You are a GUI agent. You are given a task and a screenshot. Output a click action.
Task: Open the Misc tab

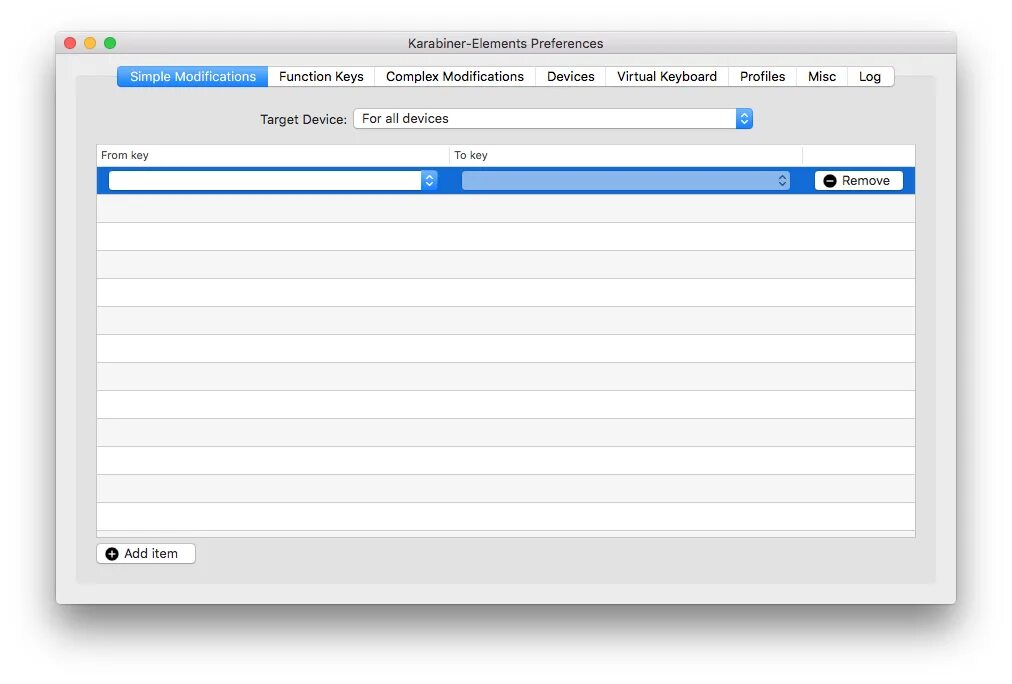[822, 76]
